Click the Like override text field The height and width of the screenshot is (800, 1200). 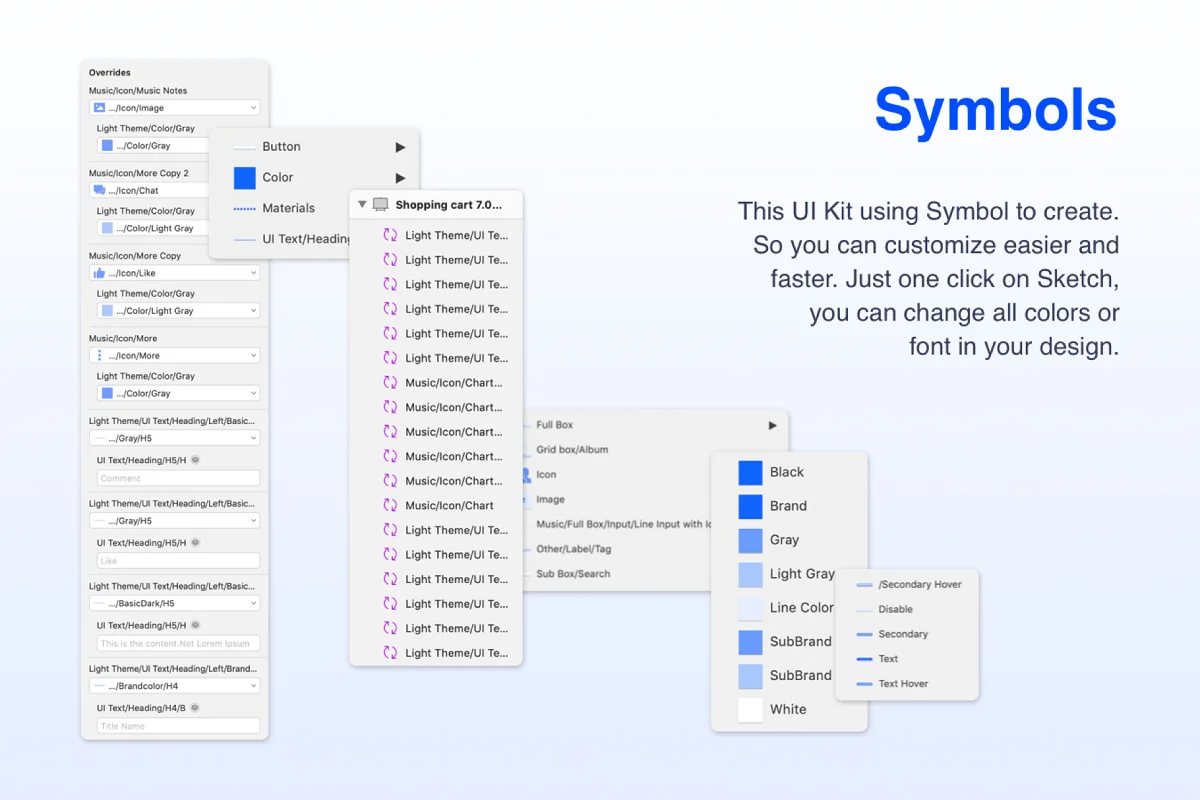coord(178,561)
